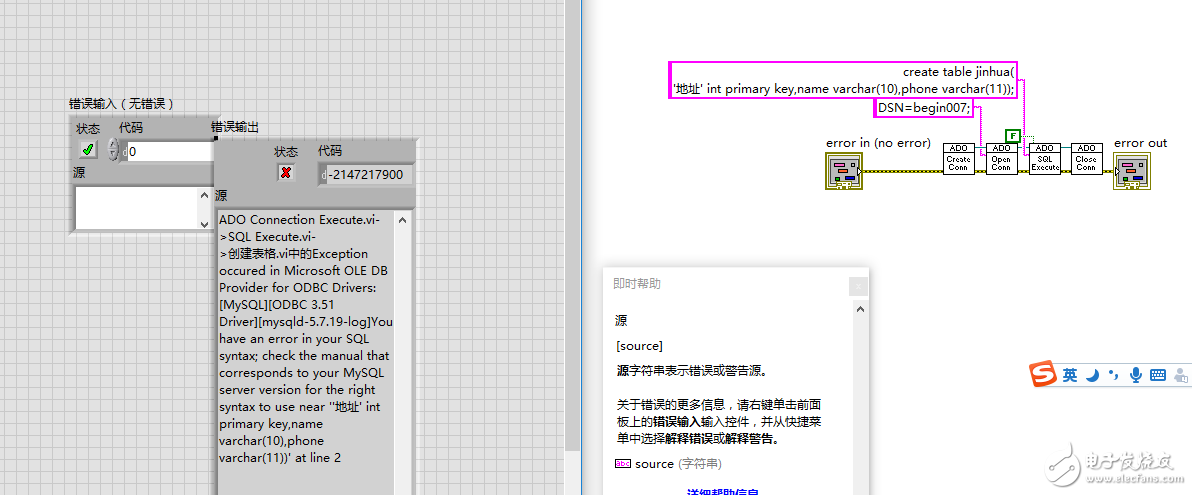Select the ADO Close Conn VI node
Screen dimensions: 1192x495
coord(1086,159)
